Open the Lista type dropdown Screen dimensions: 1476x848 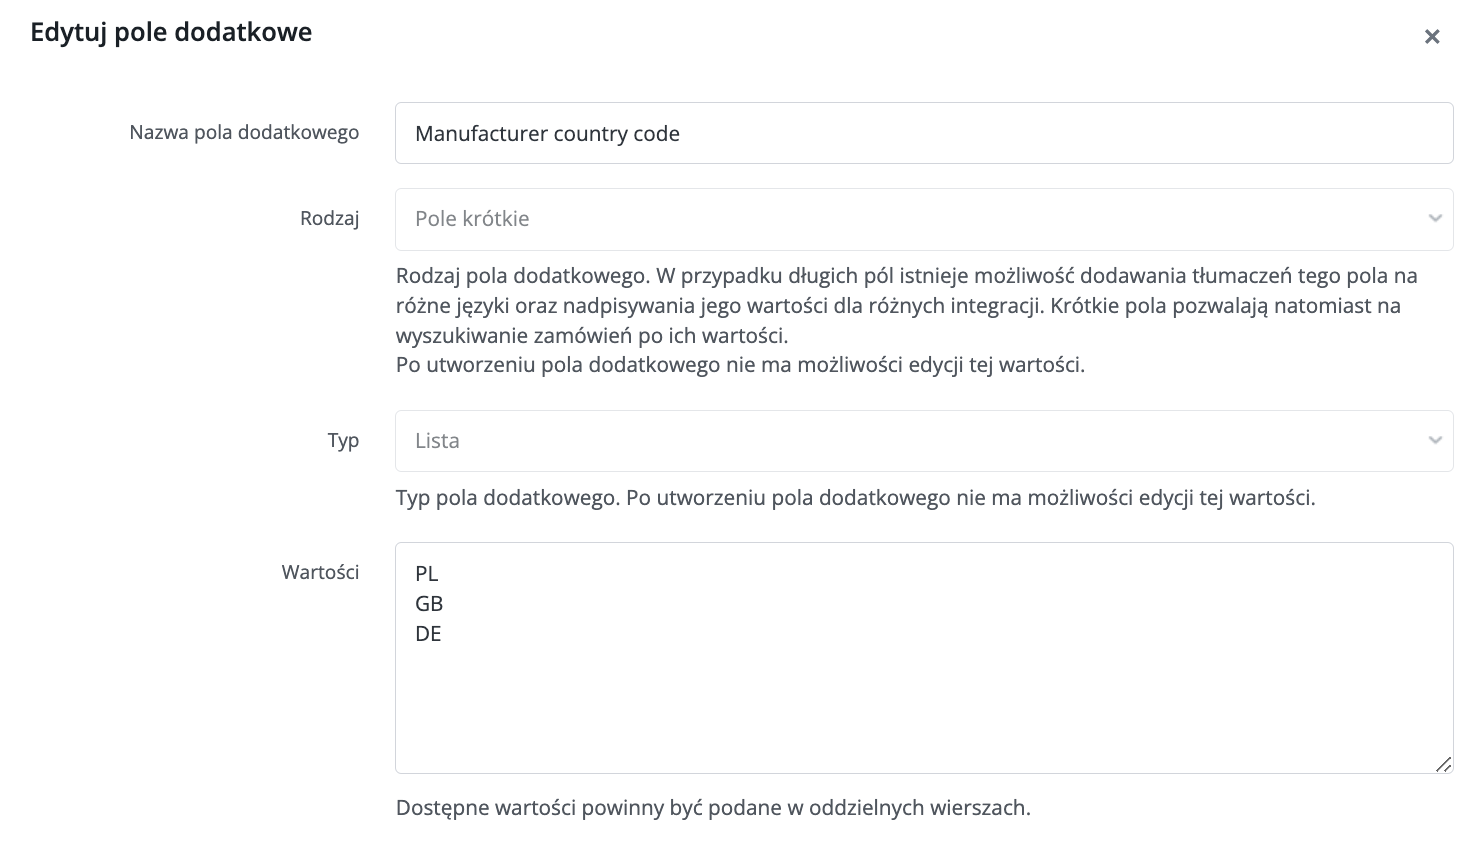pyautogui.click(x=924, y=441)
